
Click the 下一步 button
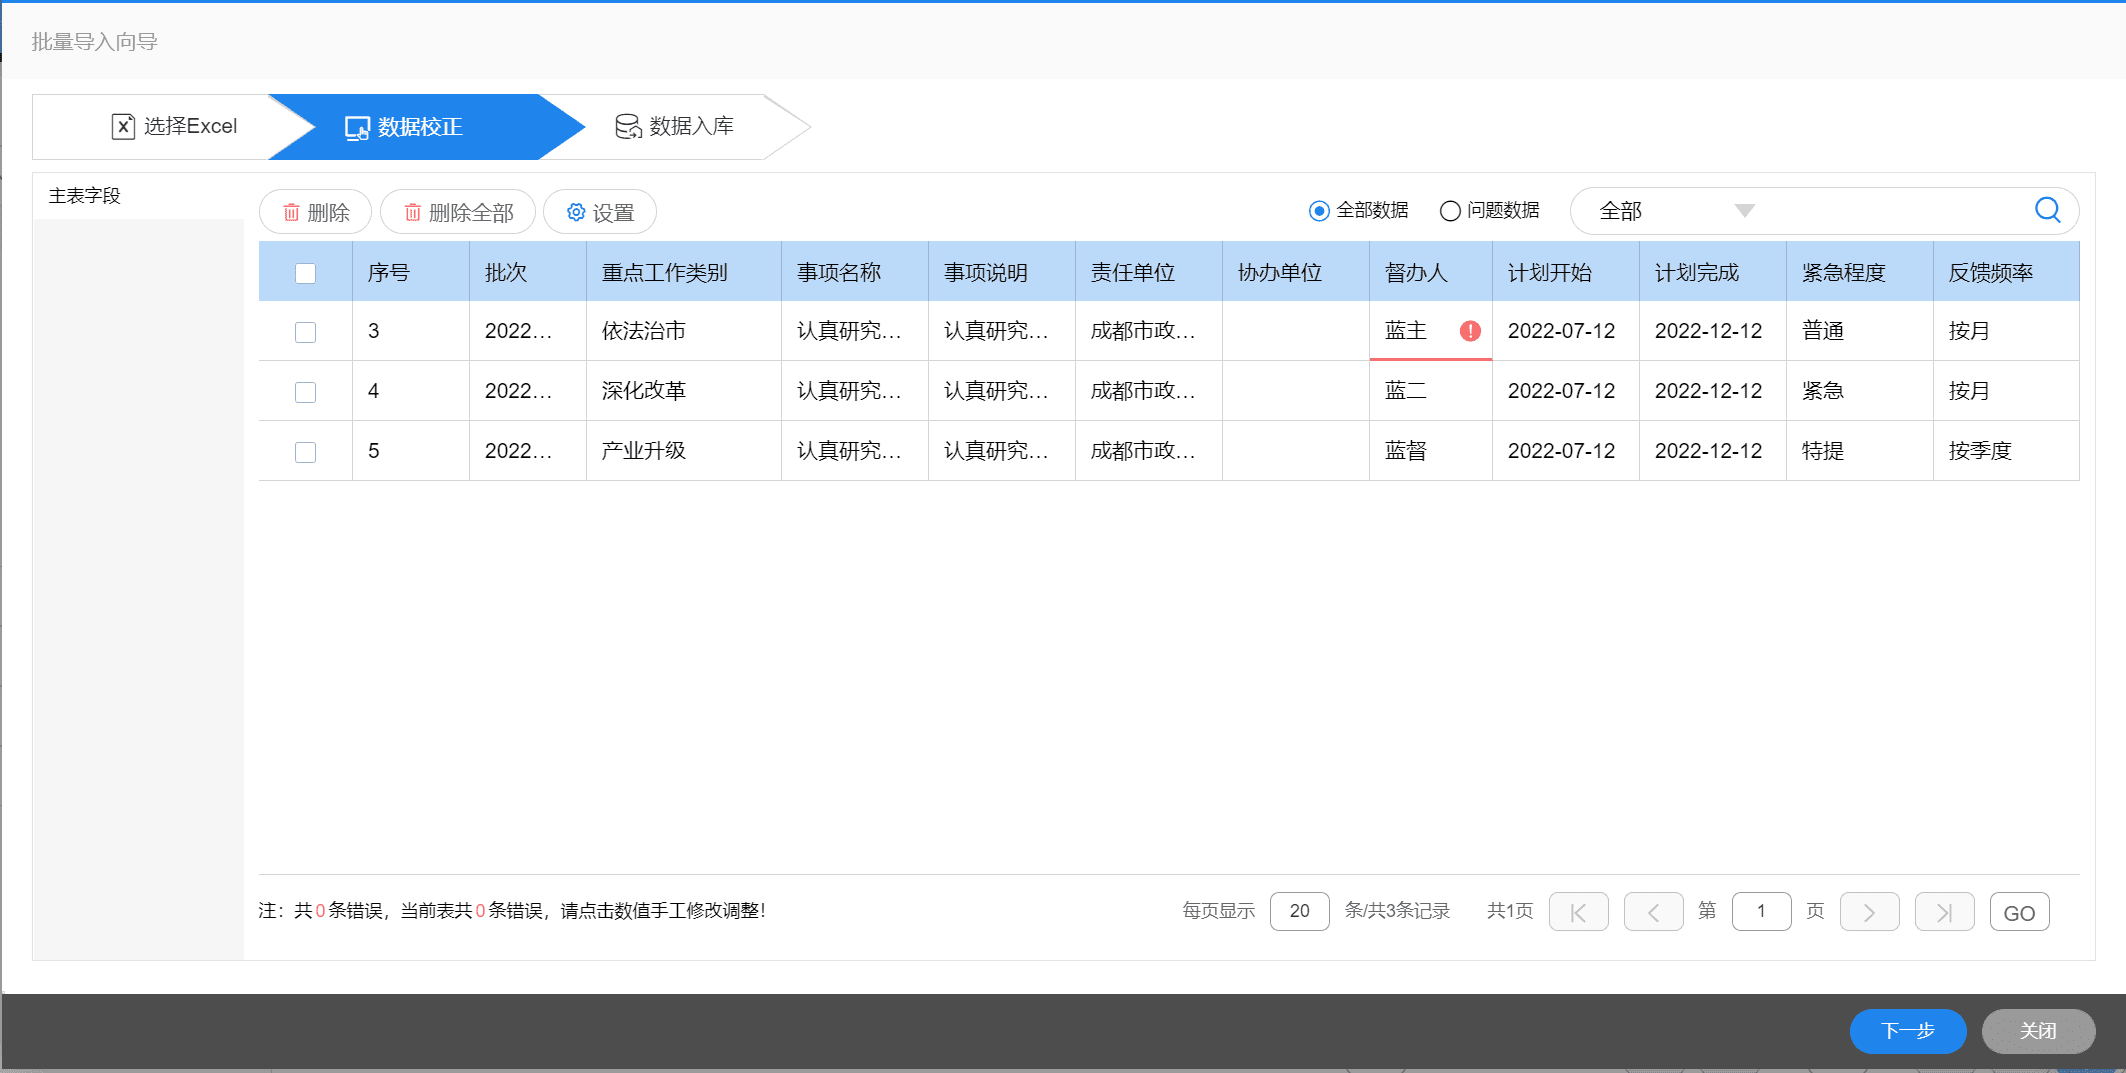pos(1908,1031)
